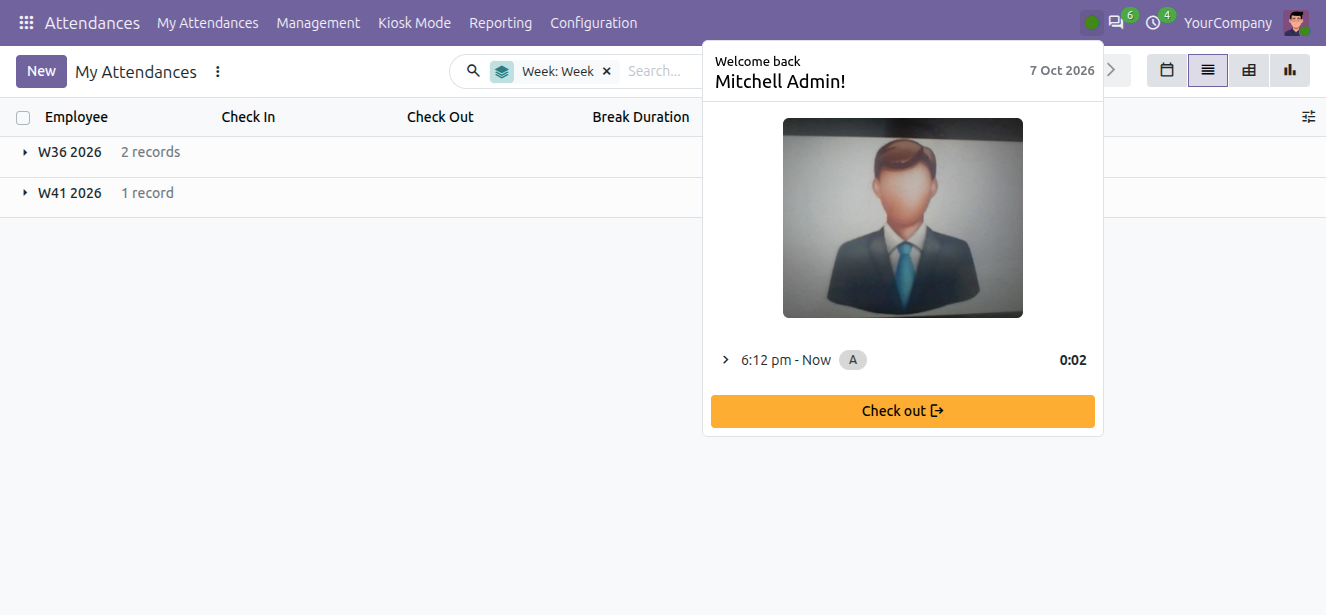1326x615 pixels.
Task: Expand the W36 2026 group
Action: tap(25, 152)
